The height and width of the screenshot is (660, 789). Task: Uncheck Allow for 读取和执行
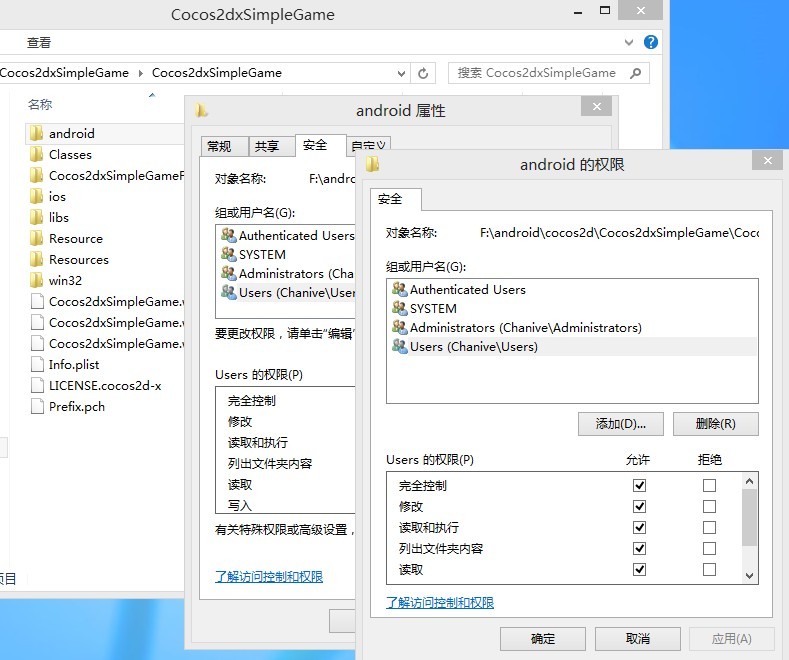tap(640, 527)
